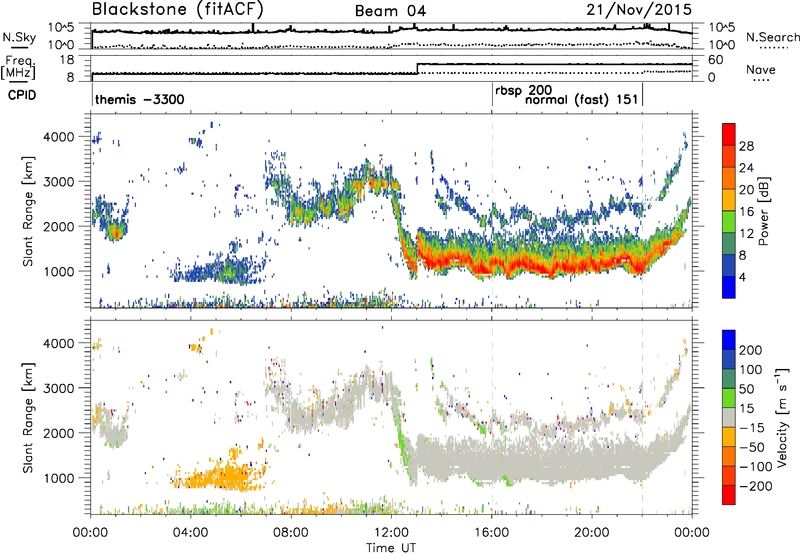Screen dimensions: 800x554
Task: Click the 'CPID' row label
Action: pyautogui.click(x=22, y=95)
